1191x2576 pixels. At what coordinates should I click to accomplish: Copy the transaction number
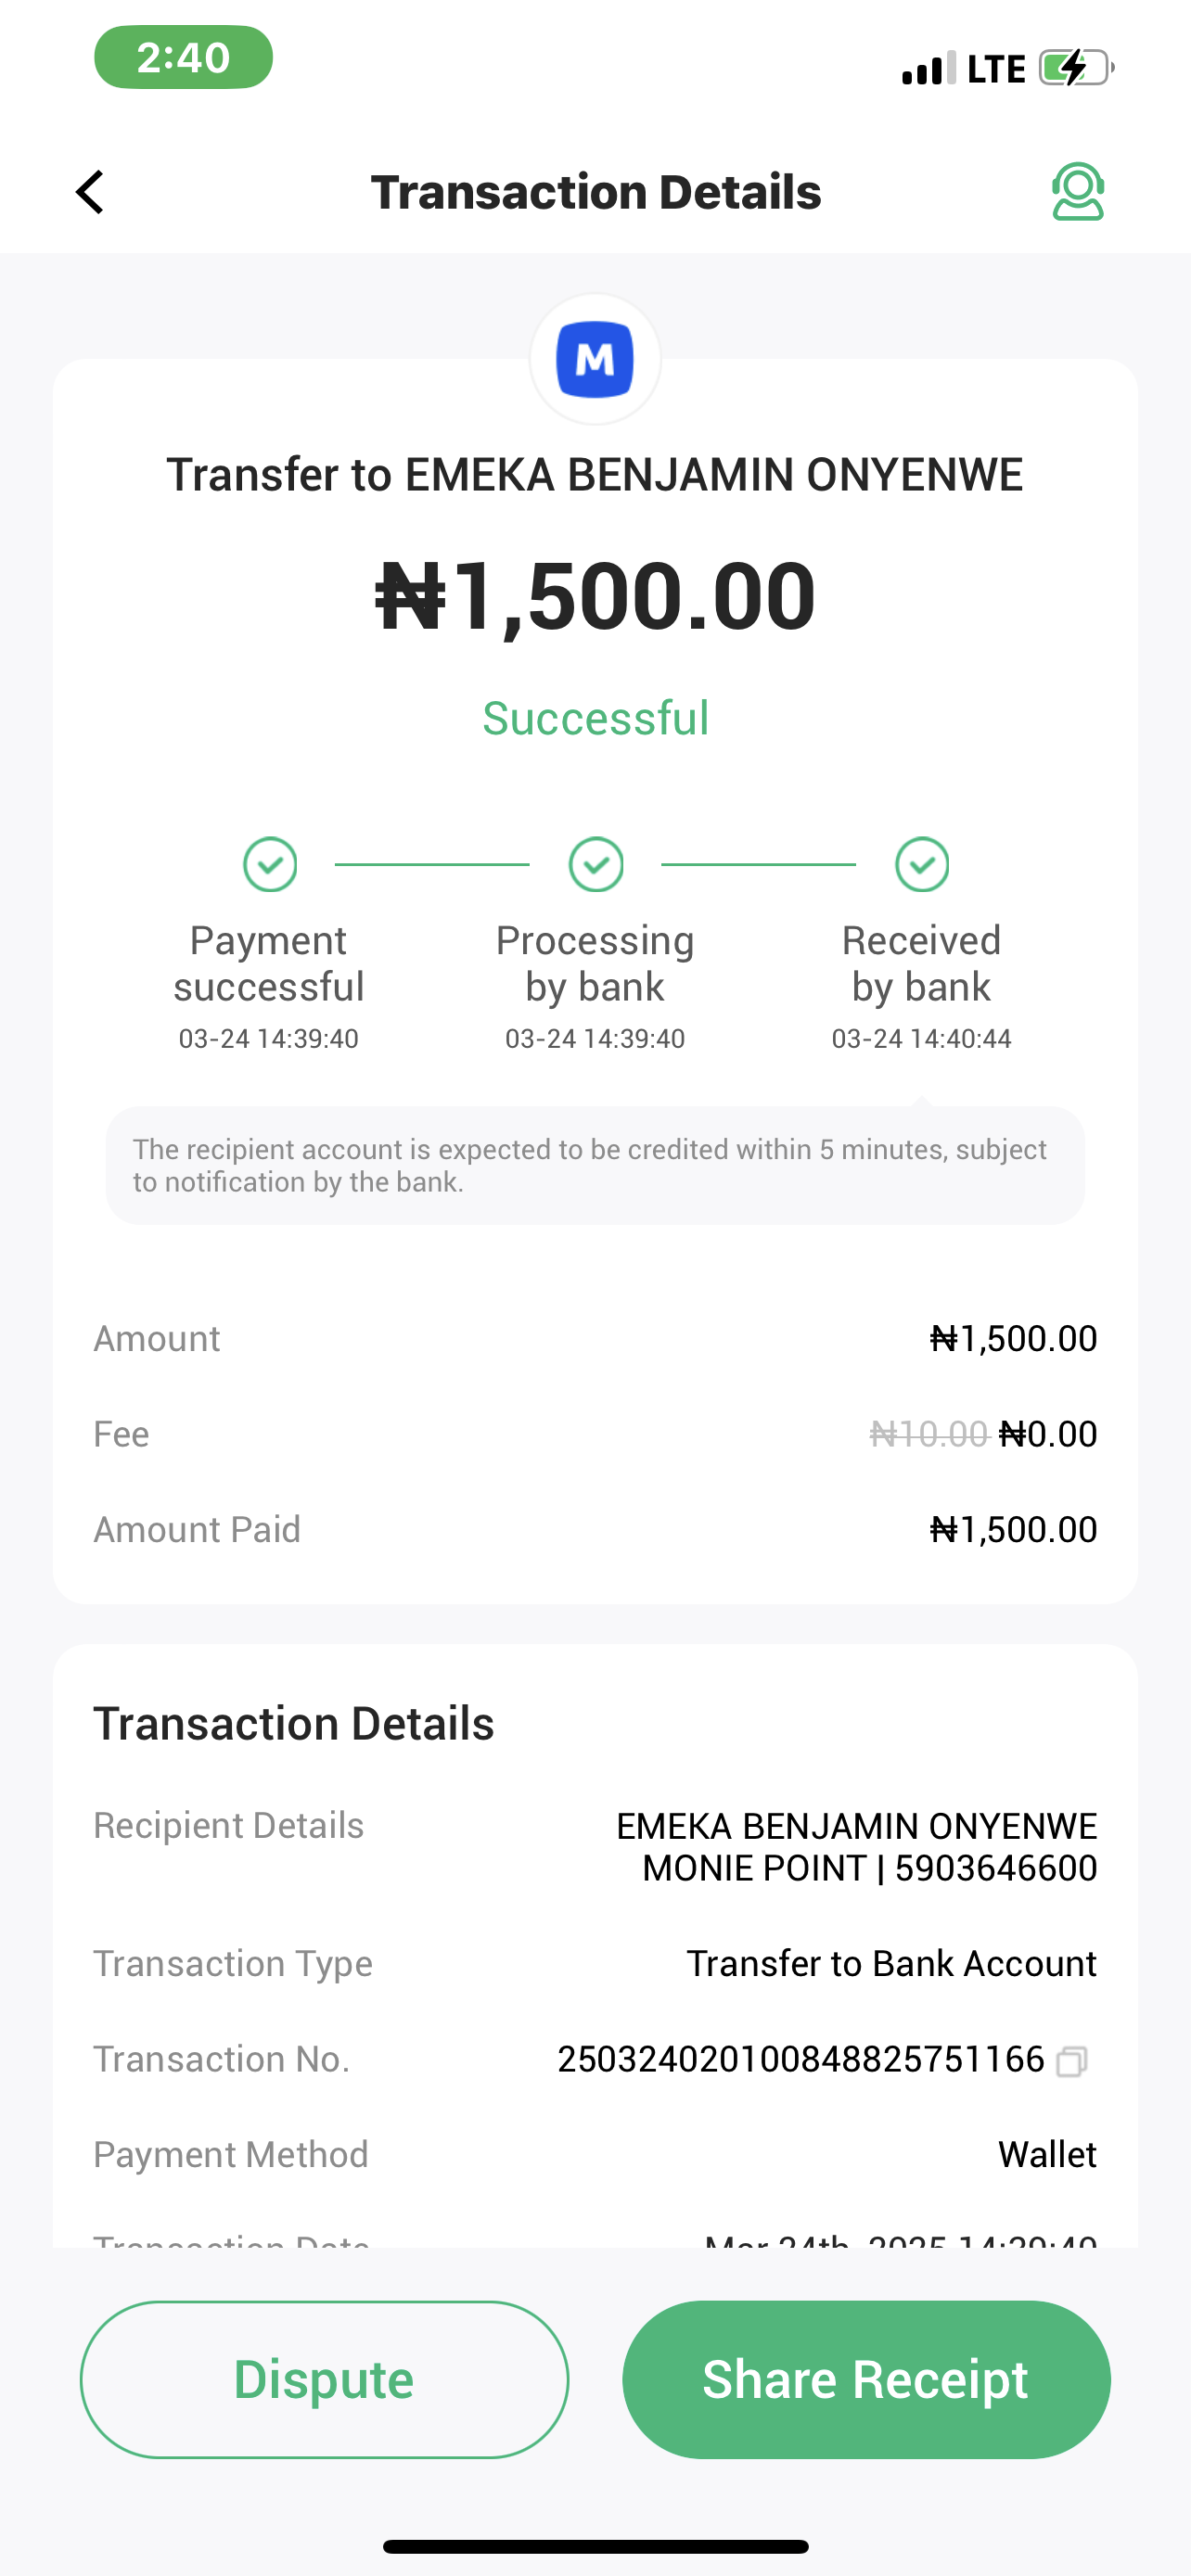tap(1071, 2061)
